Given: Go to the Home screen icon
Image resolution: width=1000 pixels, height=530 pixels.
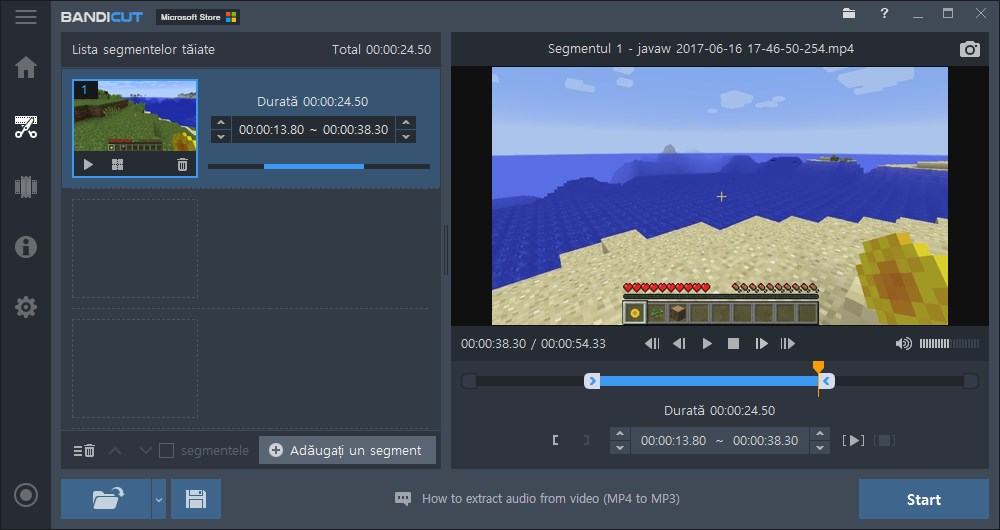Looking at the screenshot, I should click(x=26, y=67).
